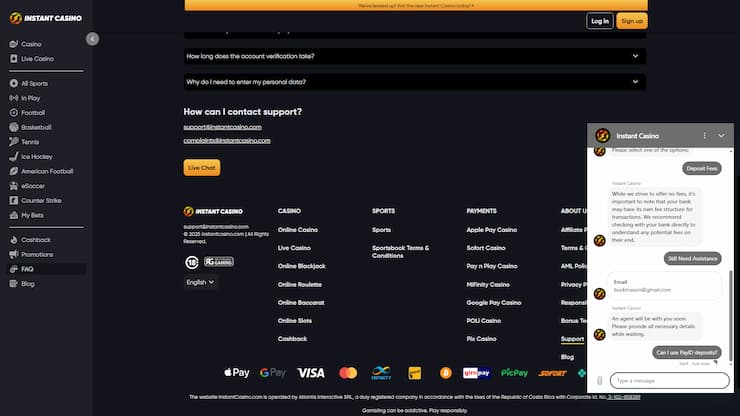Image resolution: width=740 pixels, height=416 pixels.
Task: Open the footer Cashback link
Action: click(x=292, y=339)
